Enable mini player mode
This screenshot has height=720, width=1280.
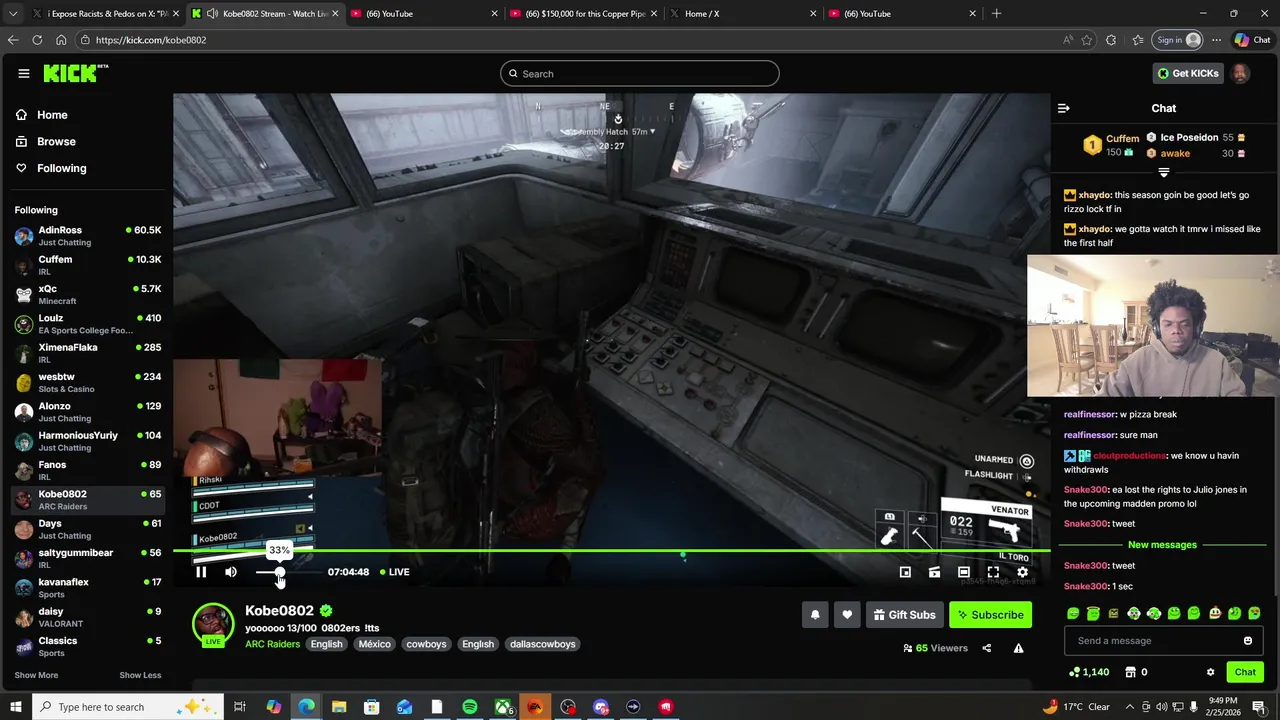pos(905,572)
